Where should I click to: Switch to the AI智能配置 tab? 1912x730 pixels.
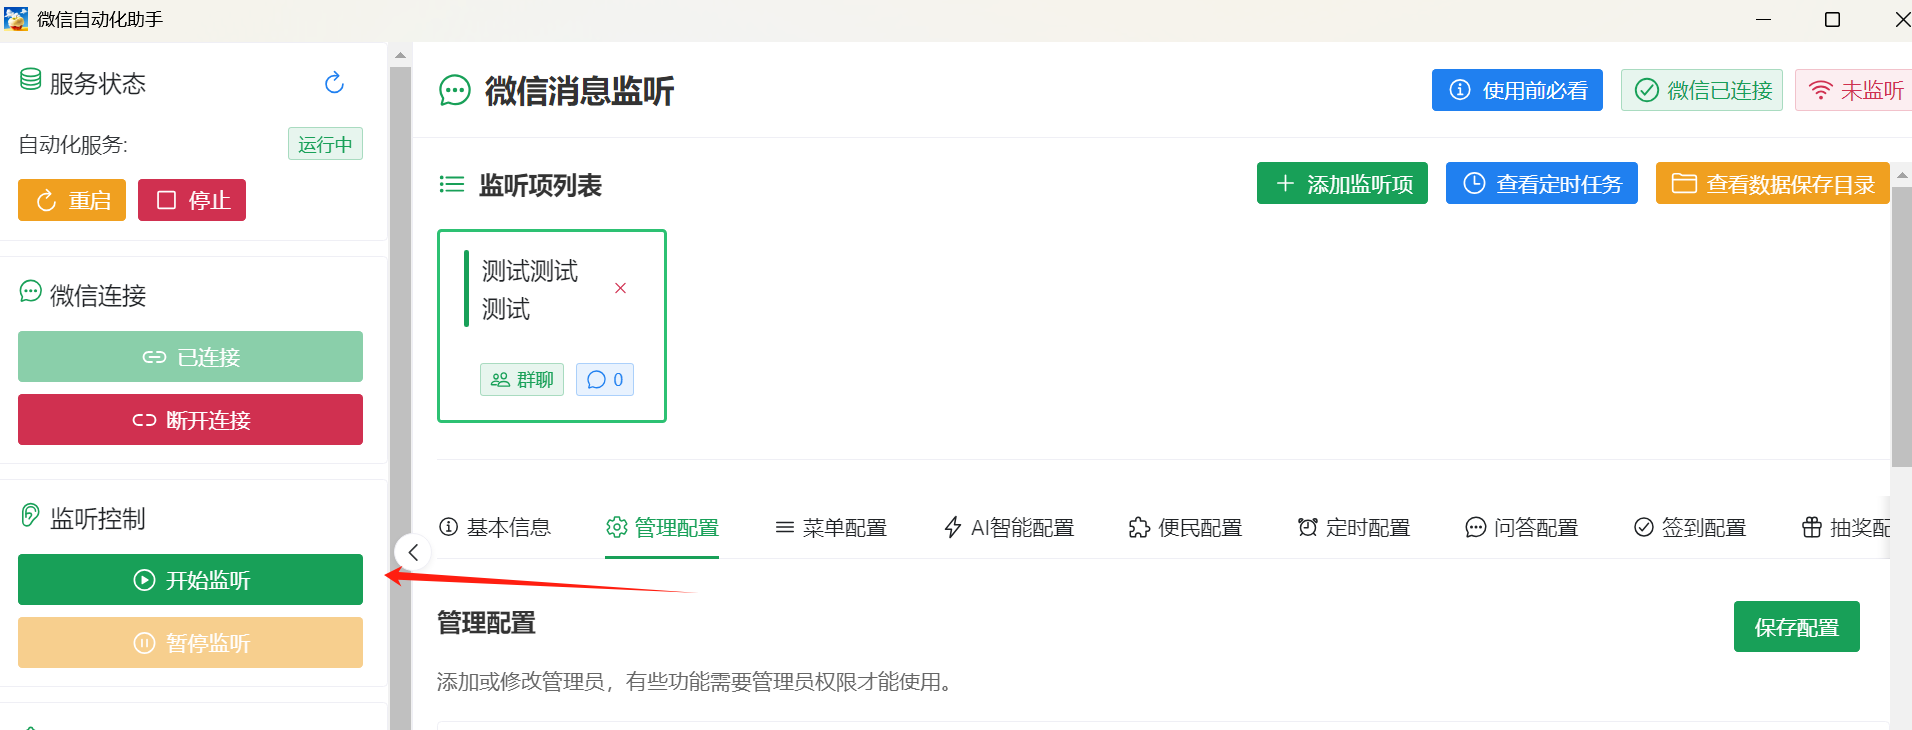[x=1008, y=527]
